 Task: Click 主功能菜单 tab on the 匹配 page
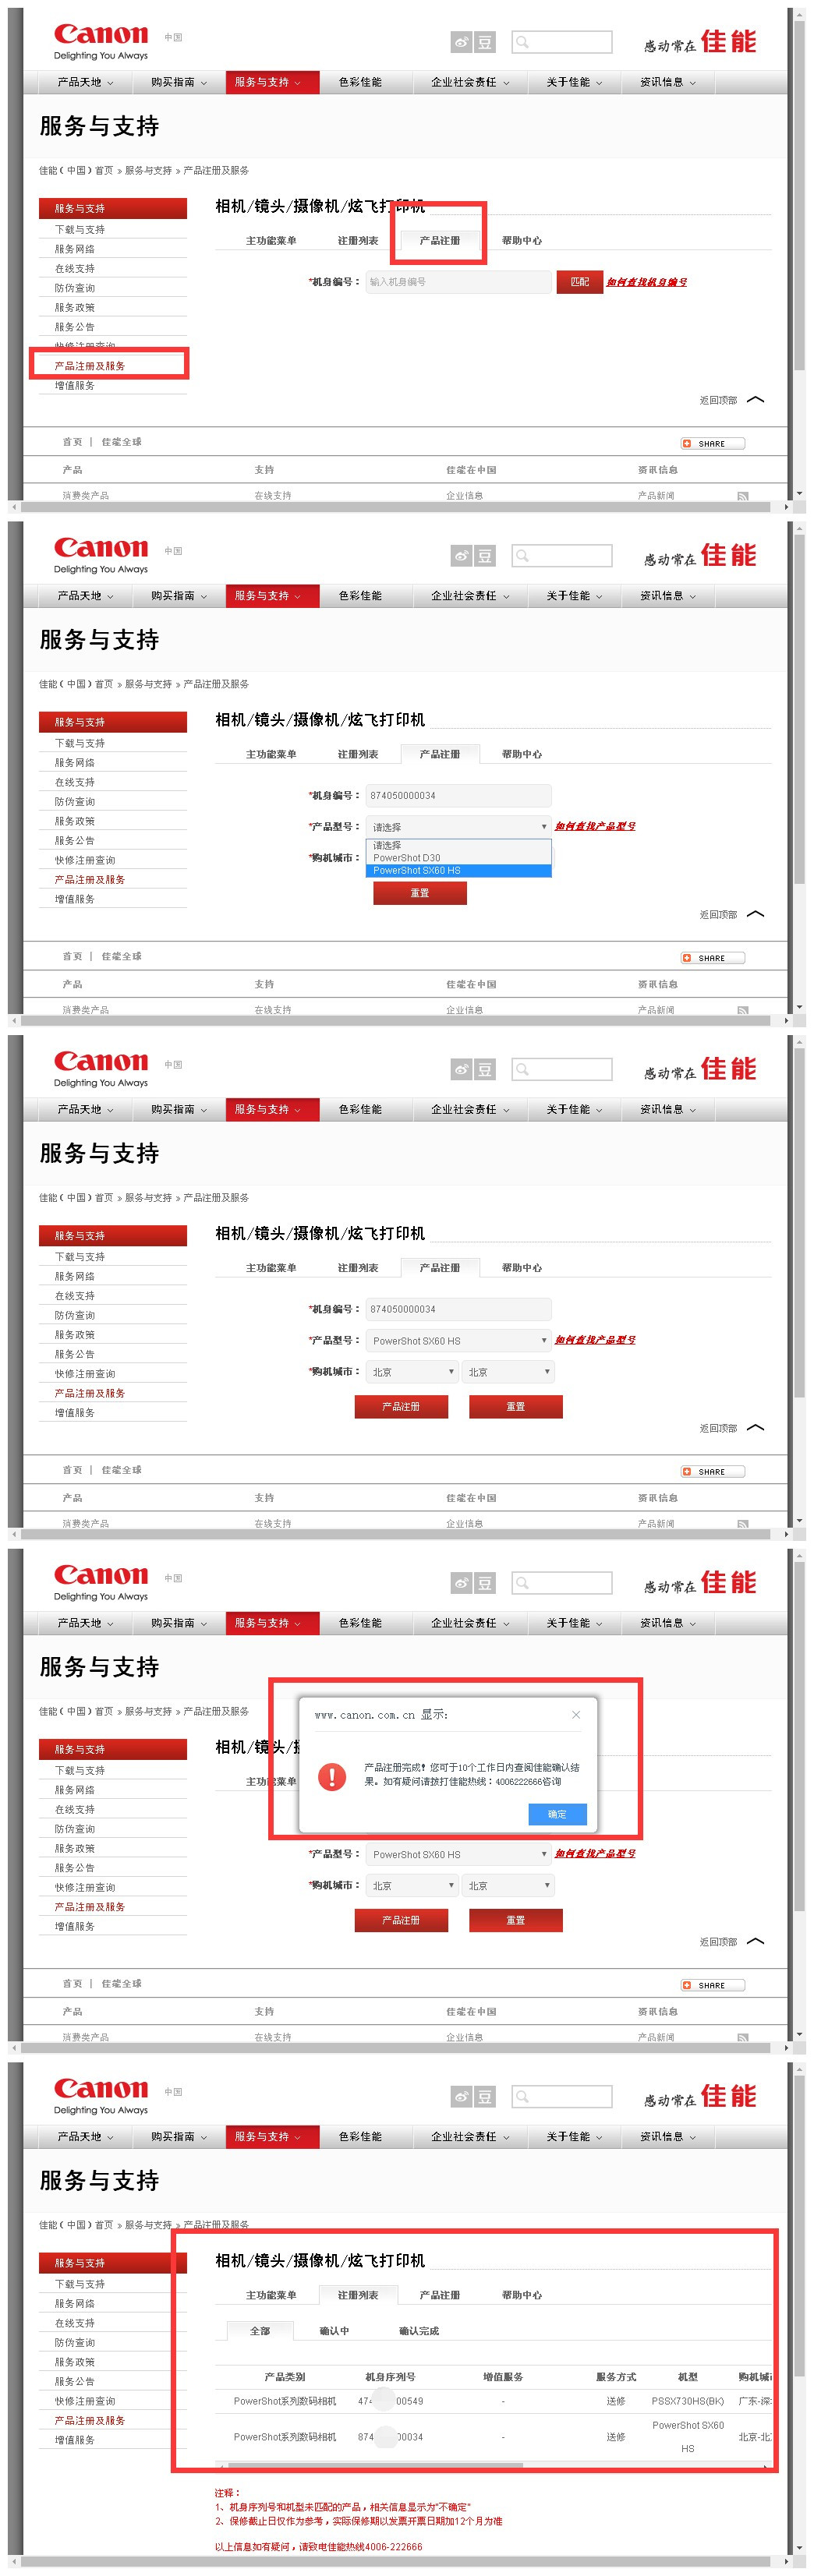tap(271, 241)
